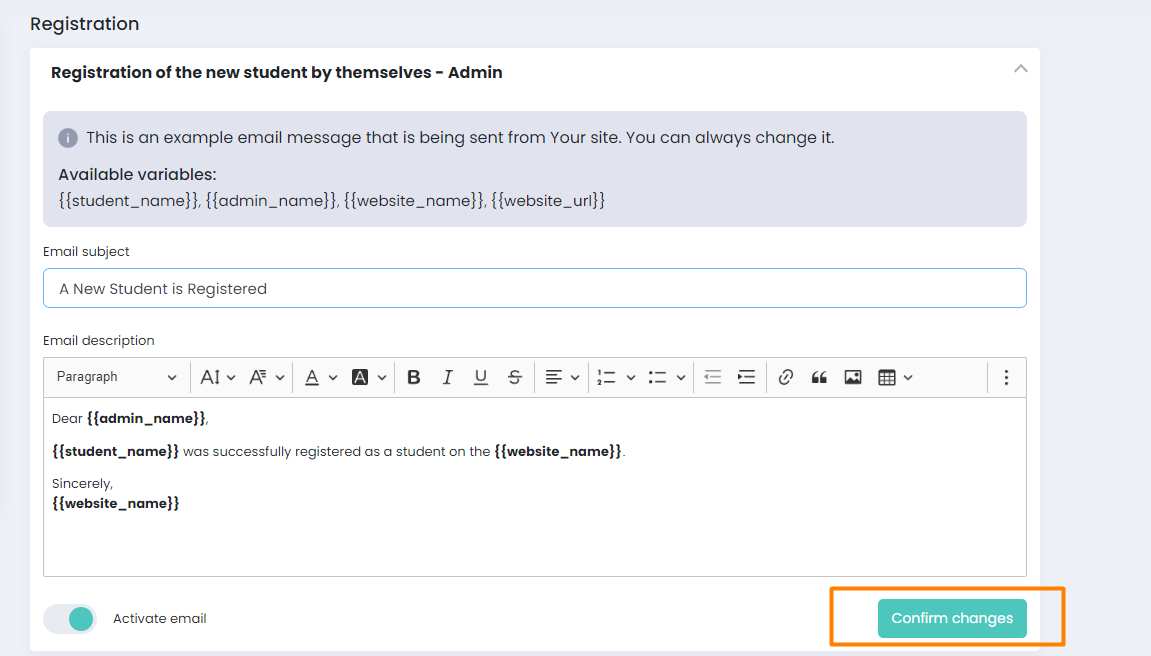Insert a block quote
Image resolution: width=1151 pixels, height=656 pixels.
pyautogui.click(x=819, y=377)
